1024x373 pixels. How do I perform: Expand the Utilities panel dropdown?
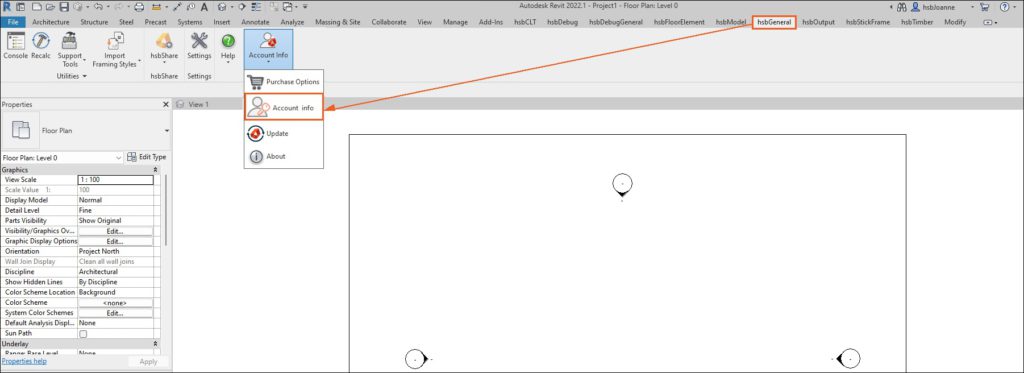[71, 76]
